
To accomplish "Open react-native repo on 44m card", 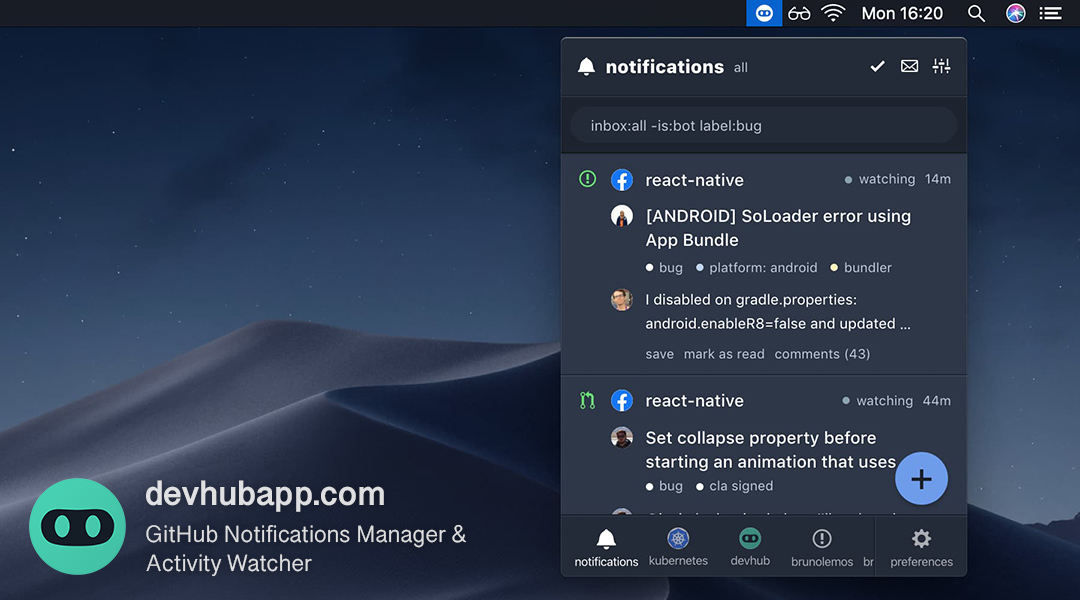I will (694, 400).
